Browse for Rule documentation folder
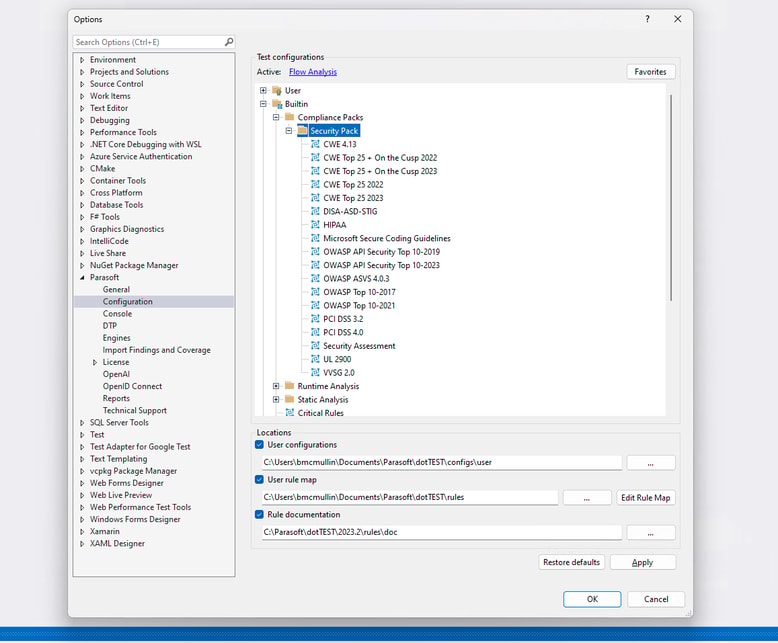 click(x=650, y=532)
